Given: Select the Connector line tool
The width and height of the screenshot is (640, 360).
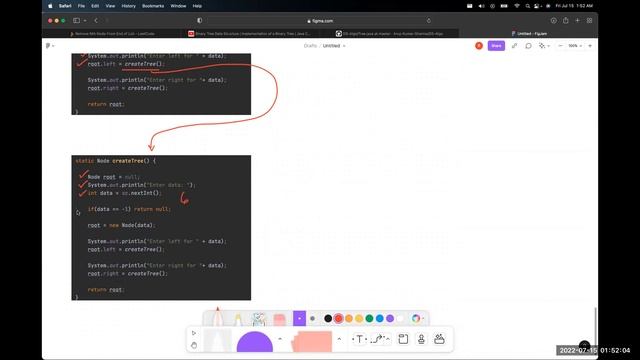Looking at the screenshot, I should pos(378,339).
